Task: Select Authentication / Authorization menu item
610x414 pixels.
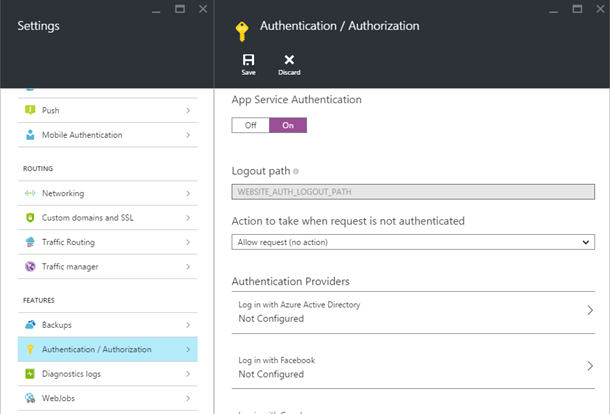Action: (108, 349)
